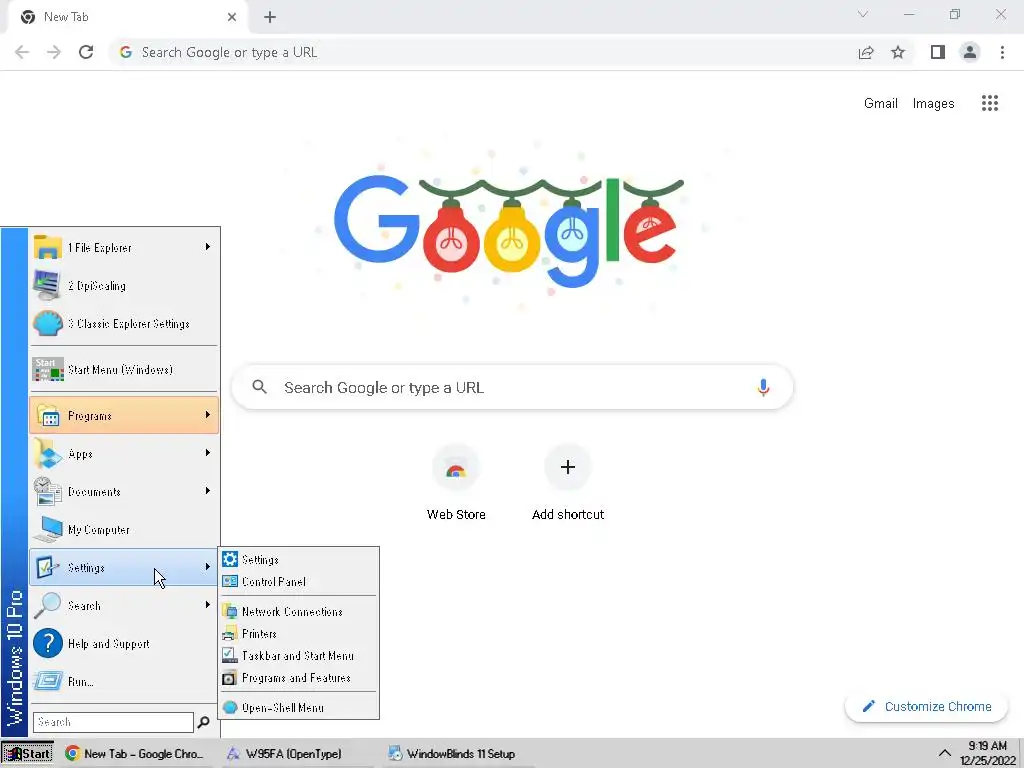The width and height of the screenshot is (1024, 768).
Task: Click the Open-Shell Menu shell icon
Action: click(x=230, y=707)
